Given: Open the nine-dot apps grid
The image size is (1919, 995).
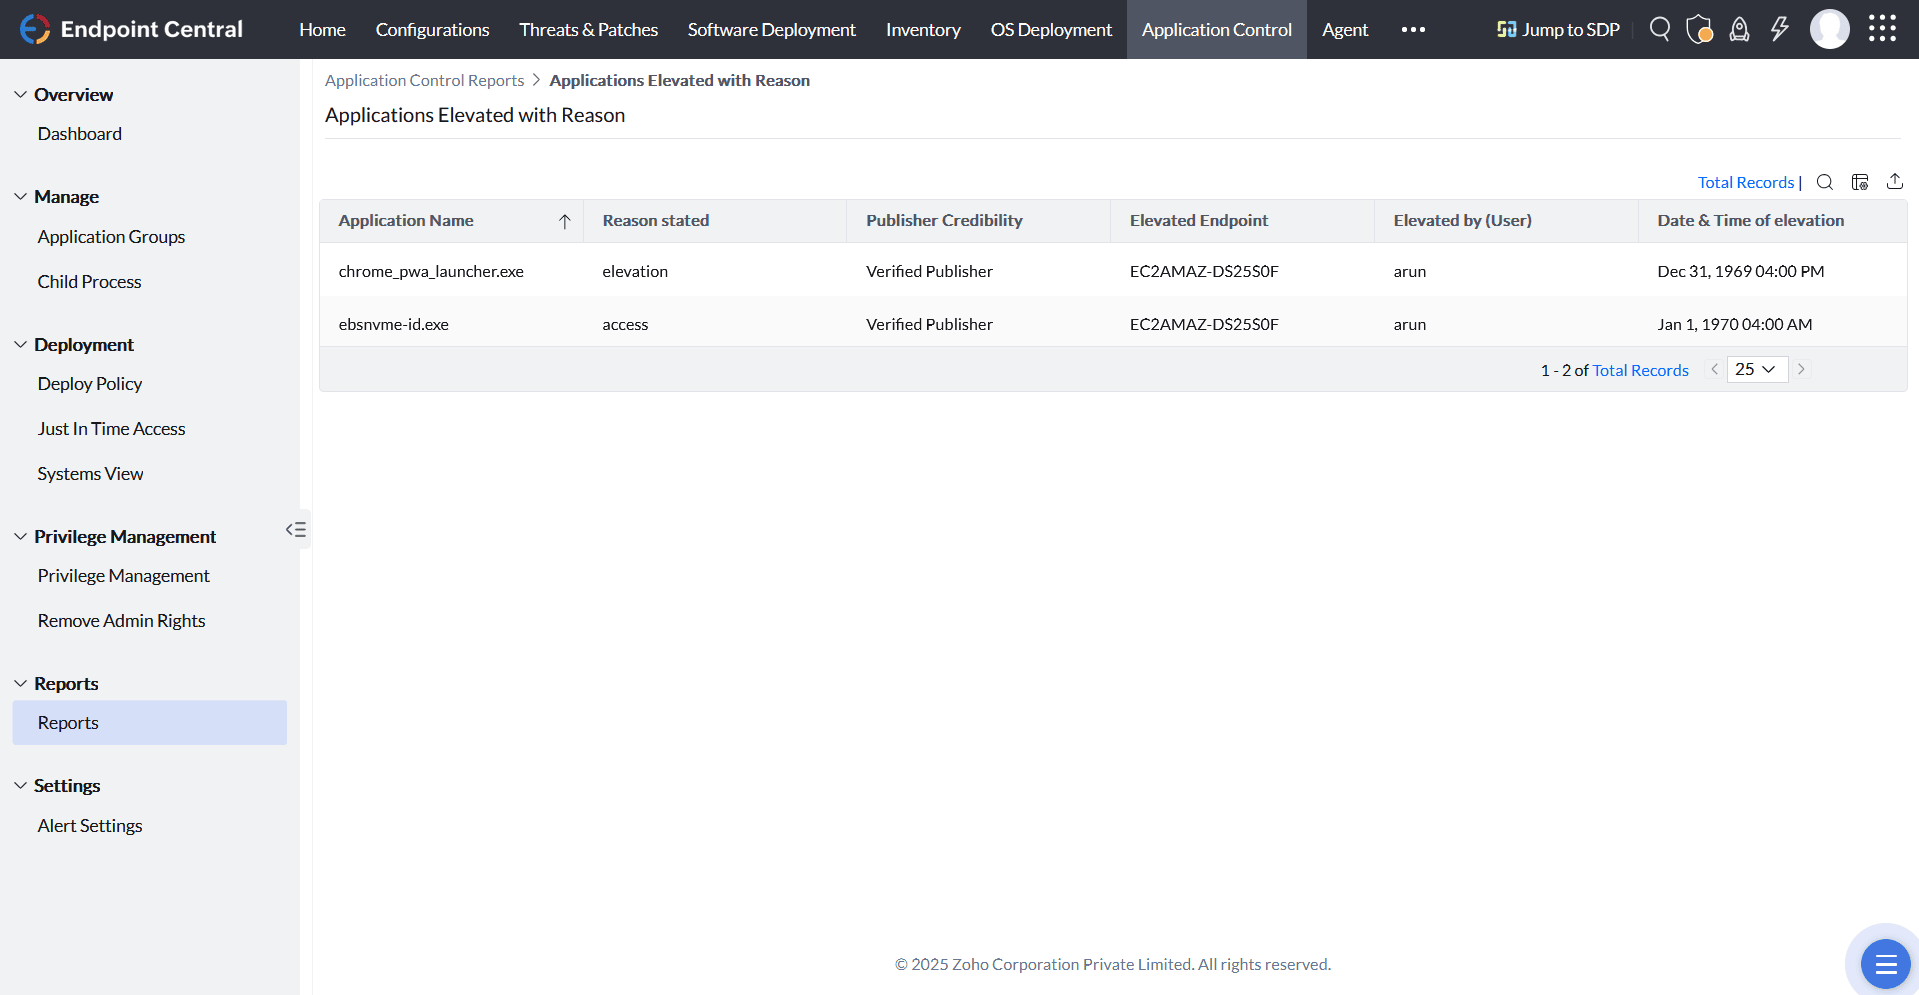Looking at the screenshot, I should coord(1882,29).
